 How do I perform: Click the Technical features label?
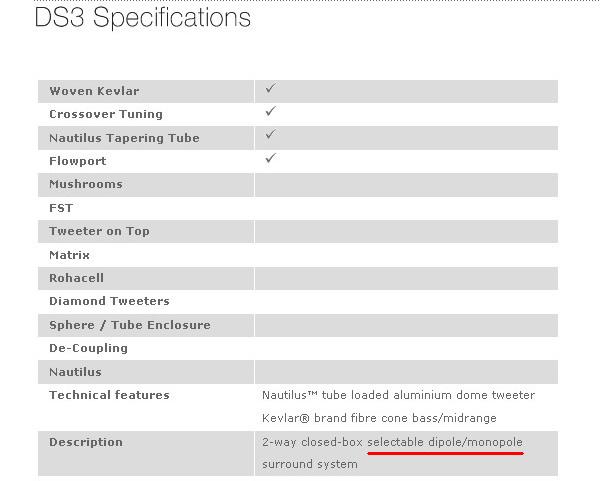[x=109, y=395]
